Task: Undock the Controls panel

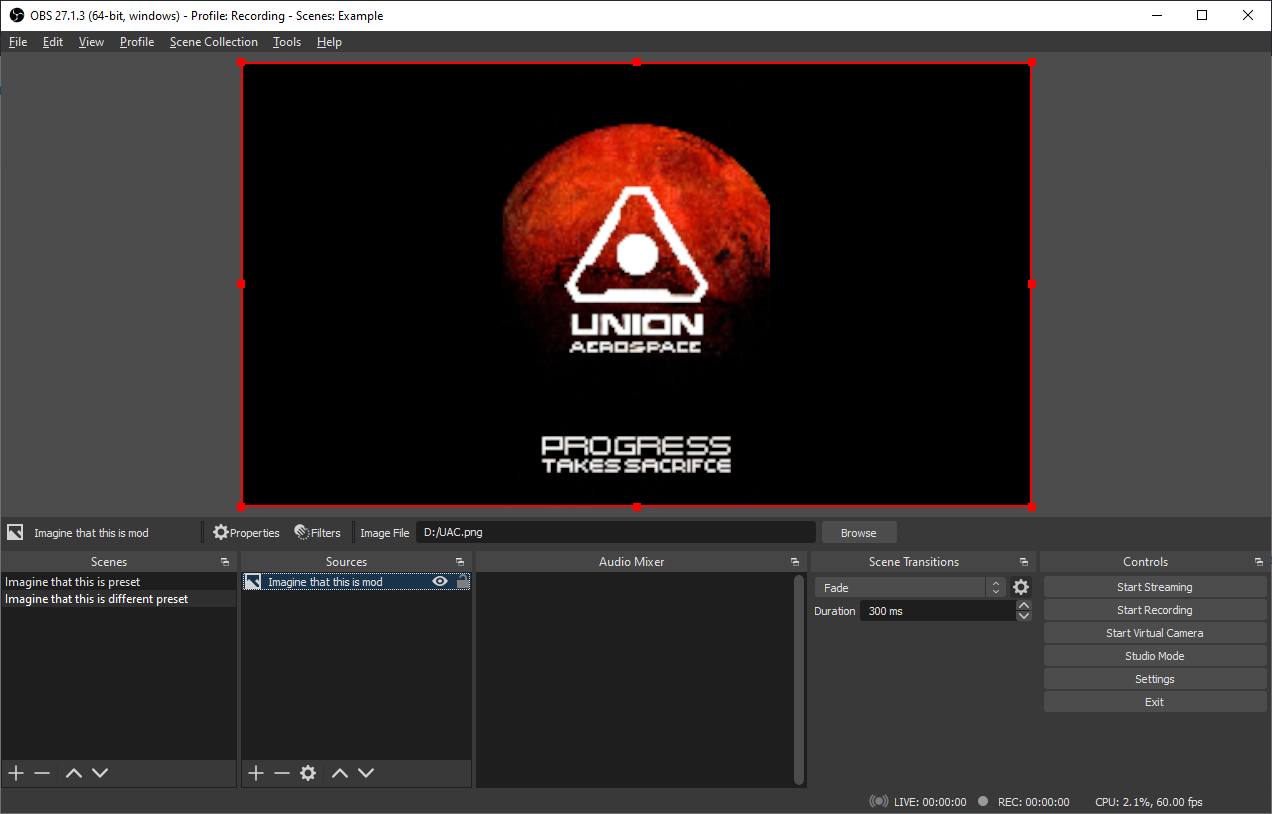Action: 1259,562
